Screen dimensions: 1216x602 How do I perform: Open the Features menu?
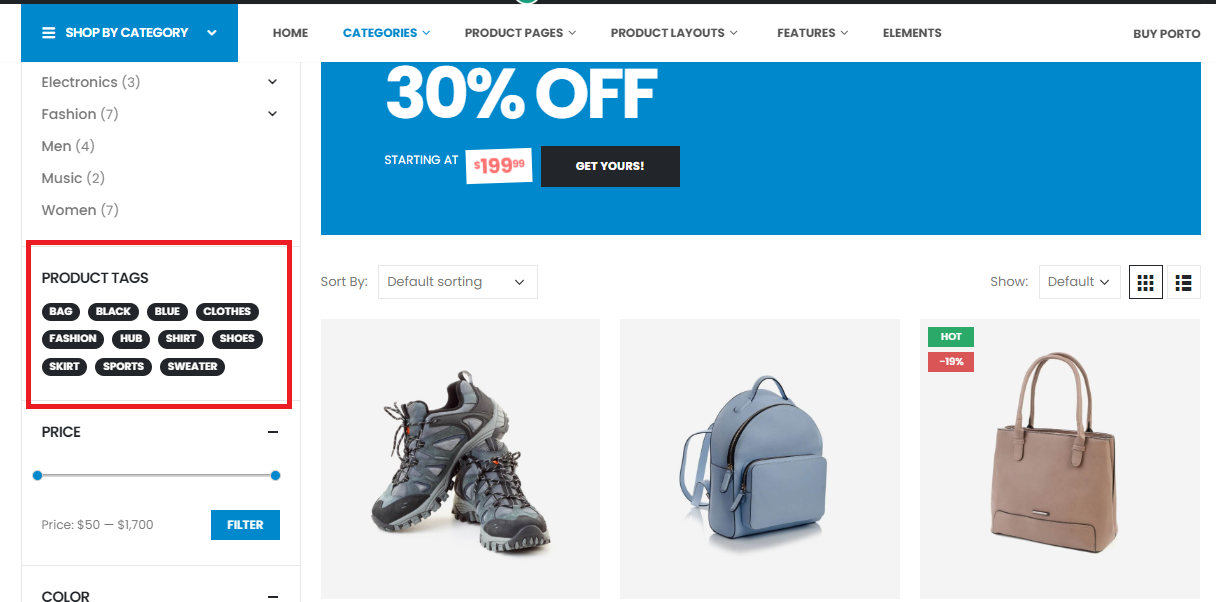[x=812, y=33]
